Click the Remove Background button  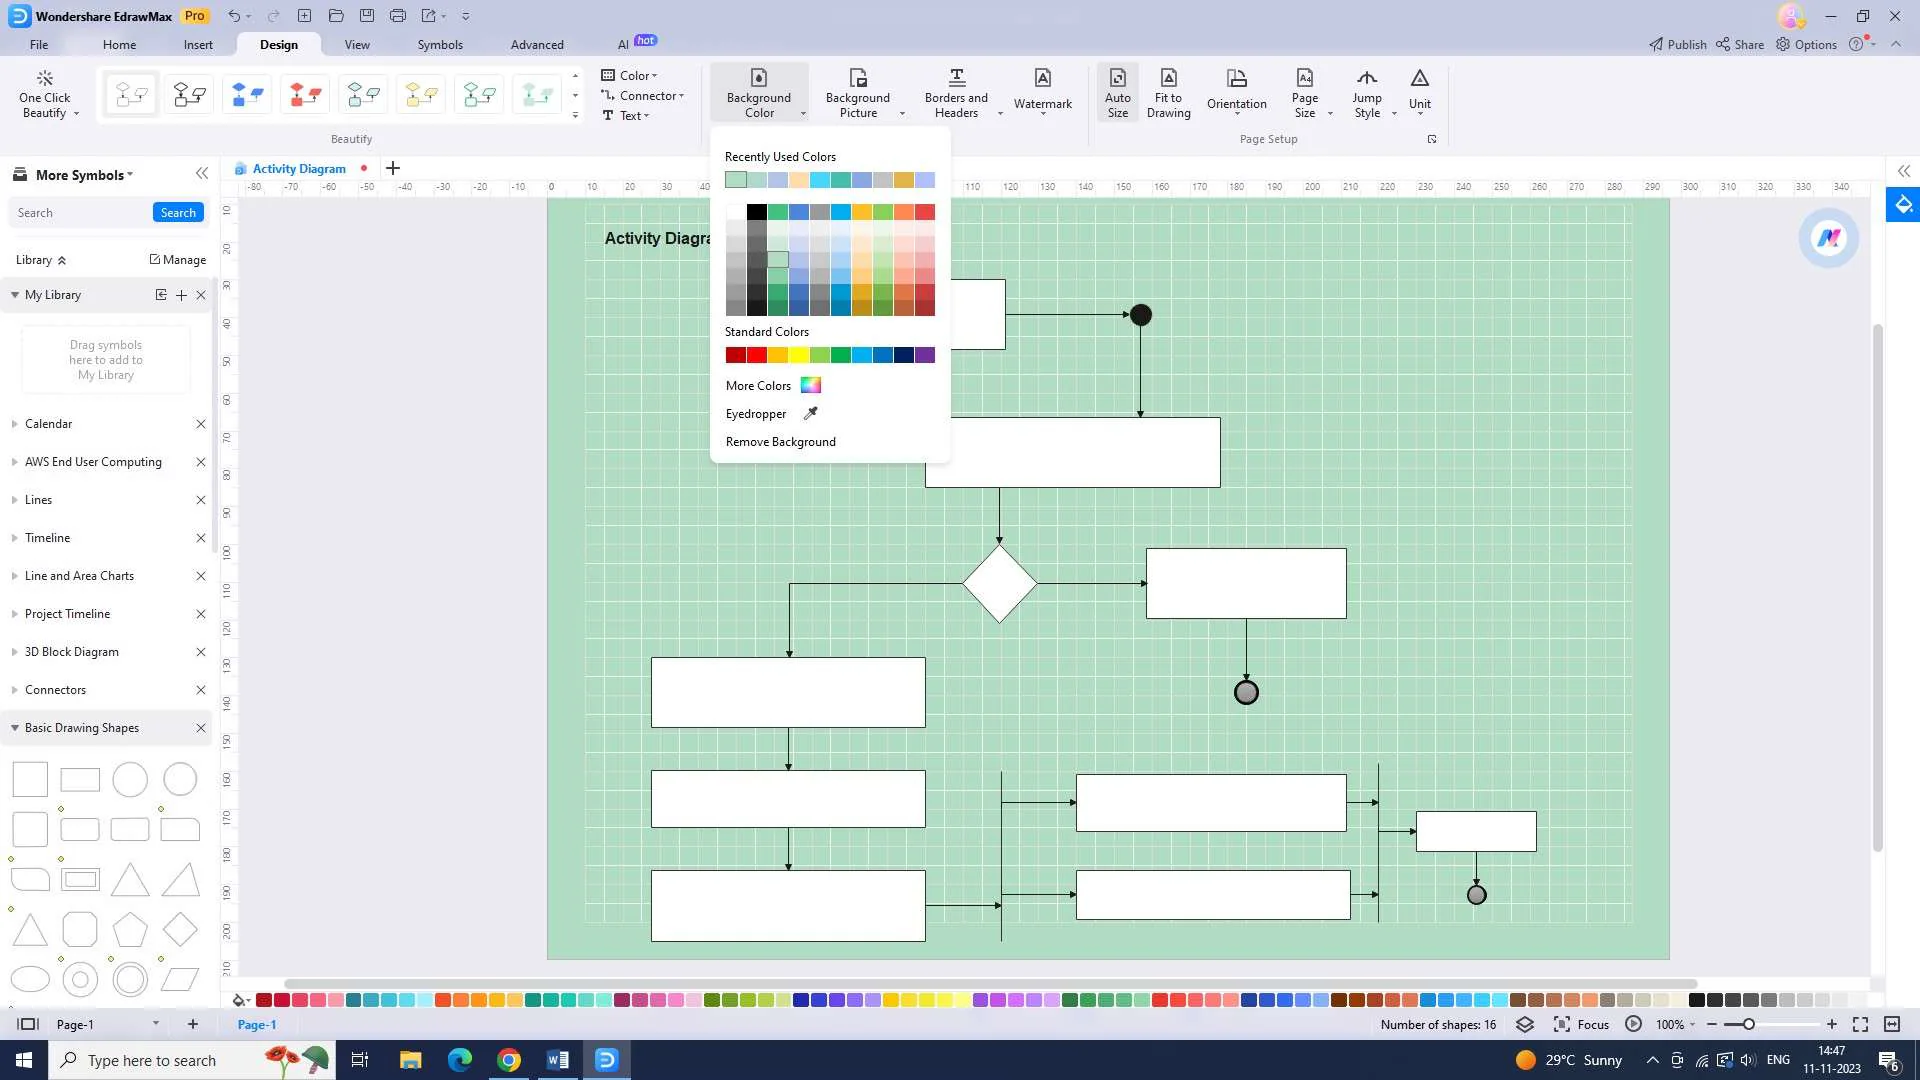(x=781, y=440)
